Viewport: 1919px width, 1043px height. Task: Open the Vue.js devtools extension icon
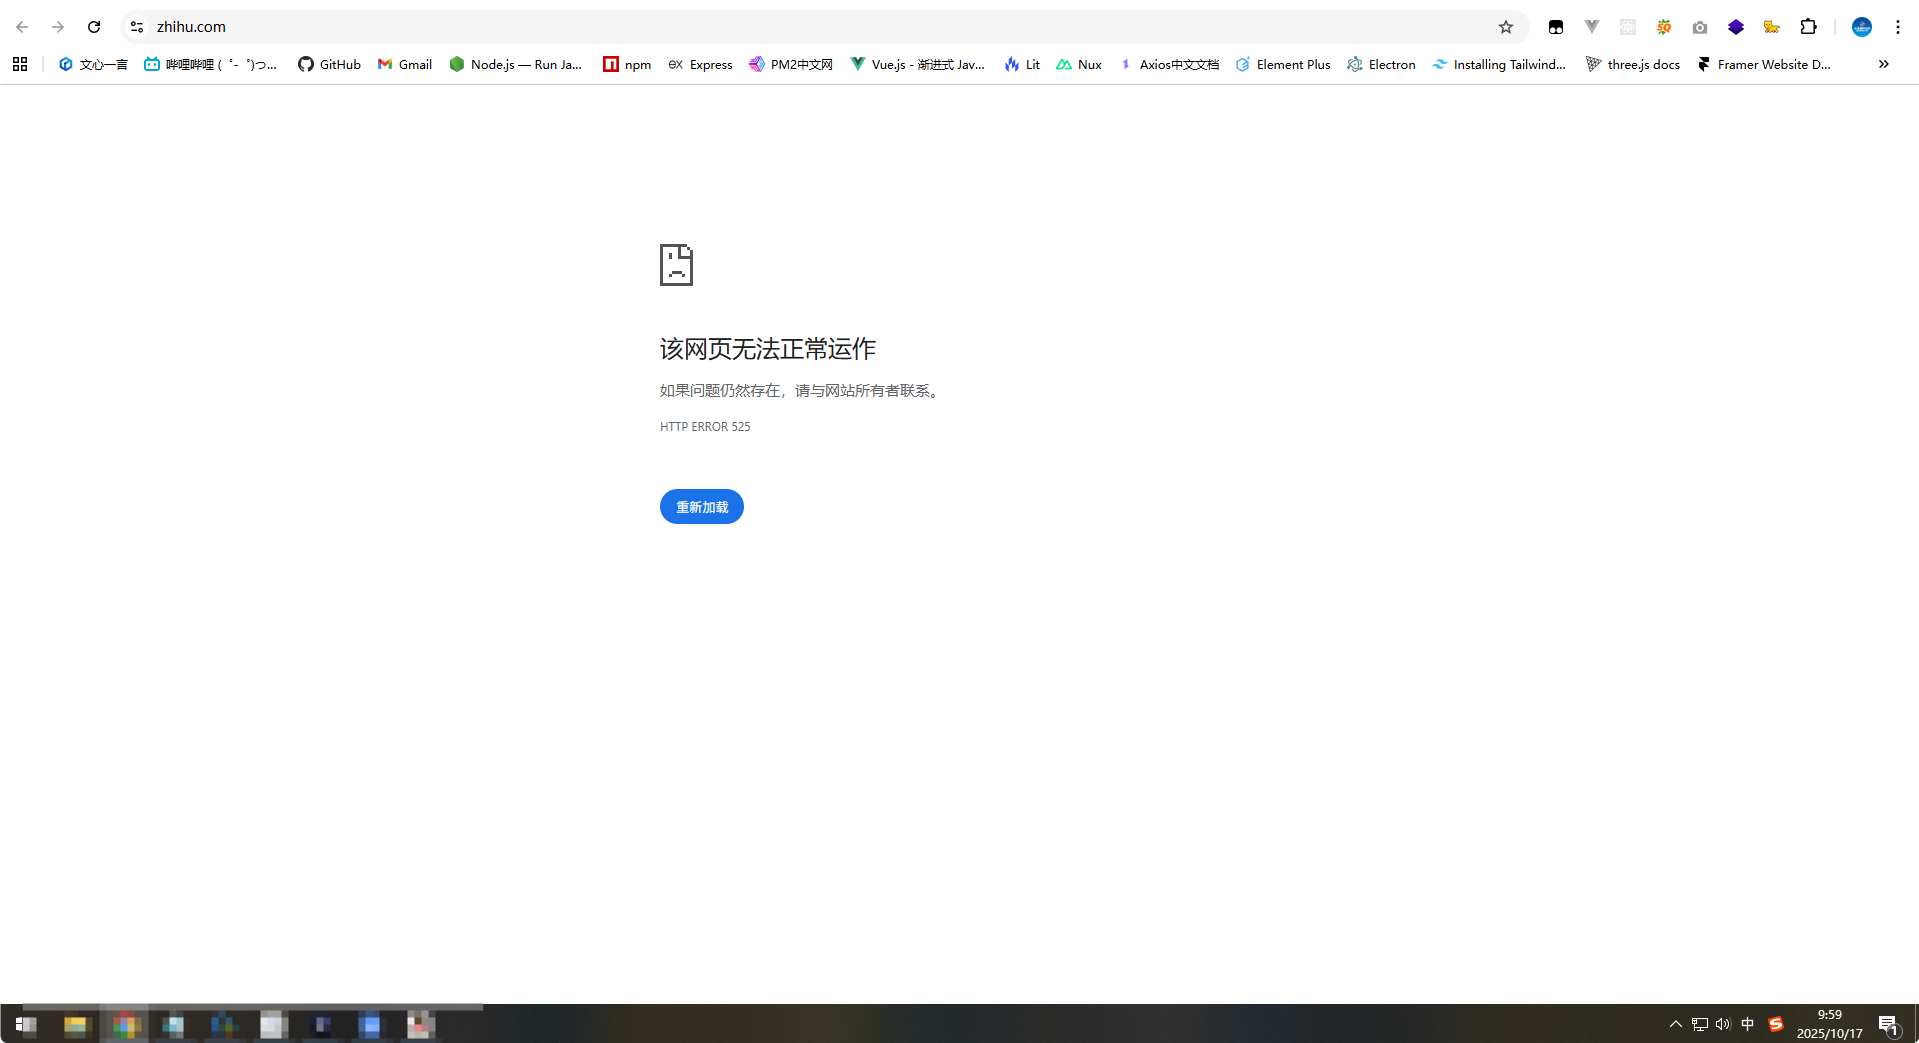coord(1592,27)
